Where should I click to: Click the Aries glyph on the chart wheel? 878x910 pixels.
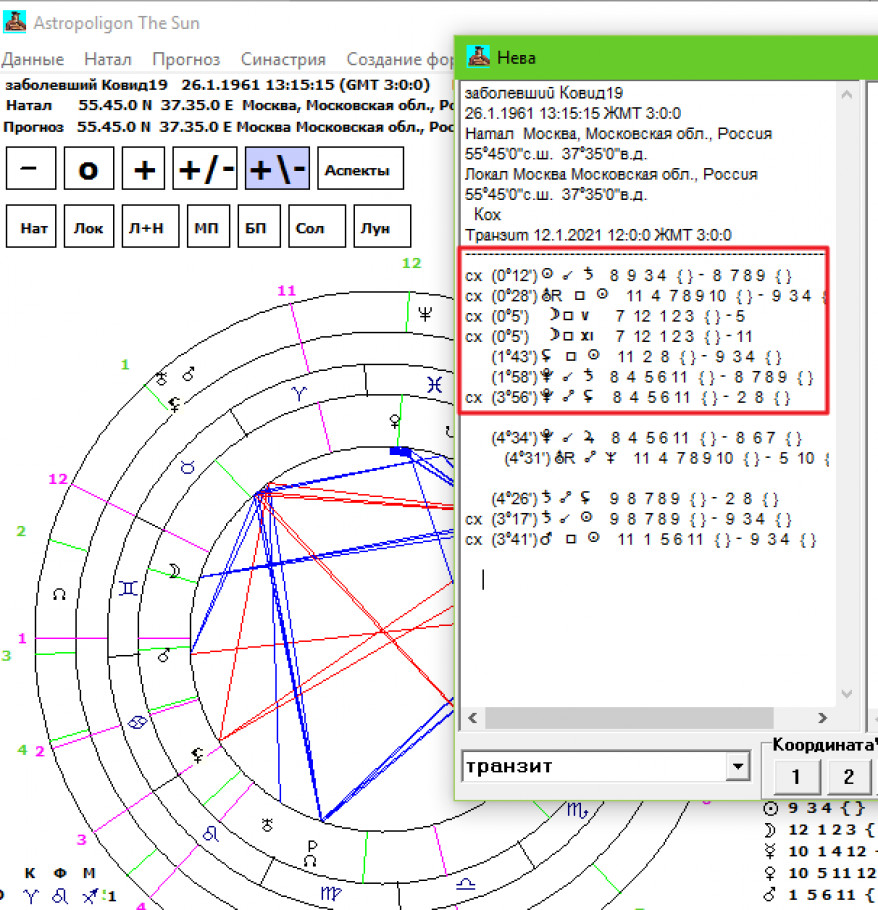299,393
